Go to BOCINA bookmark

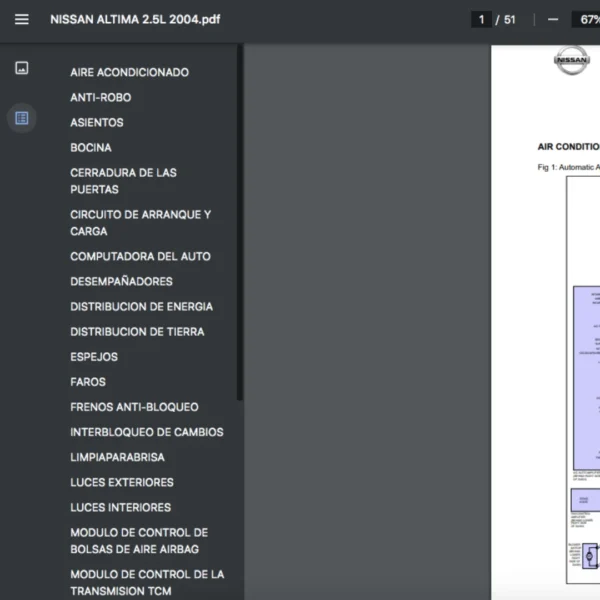[91, 148]
